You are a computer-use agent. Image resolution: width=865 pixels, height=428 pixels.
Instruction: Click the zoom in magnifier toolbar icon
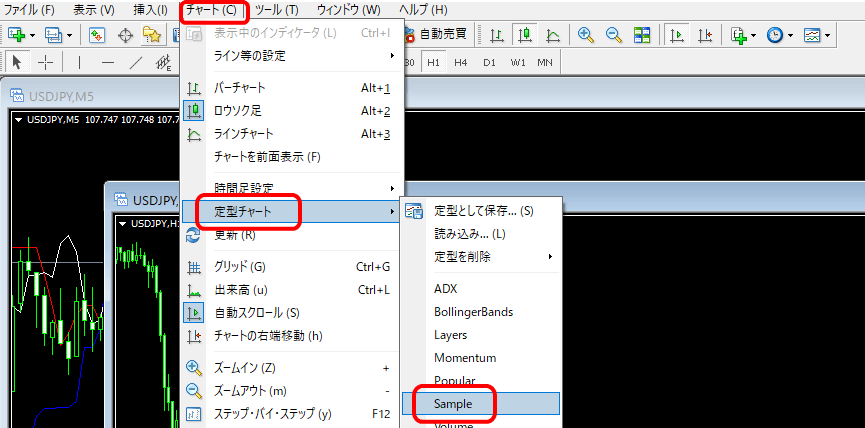tap(586, 35)
